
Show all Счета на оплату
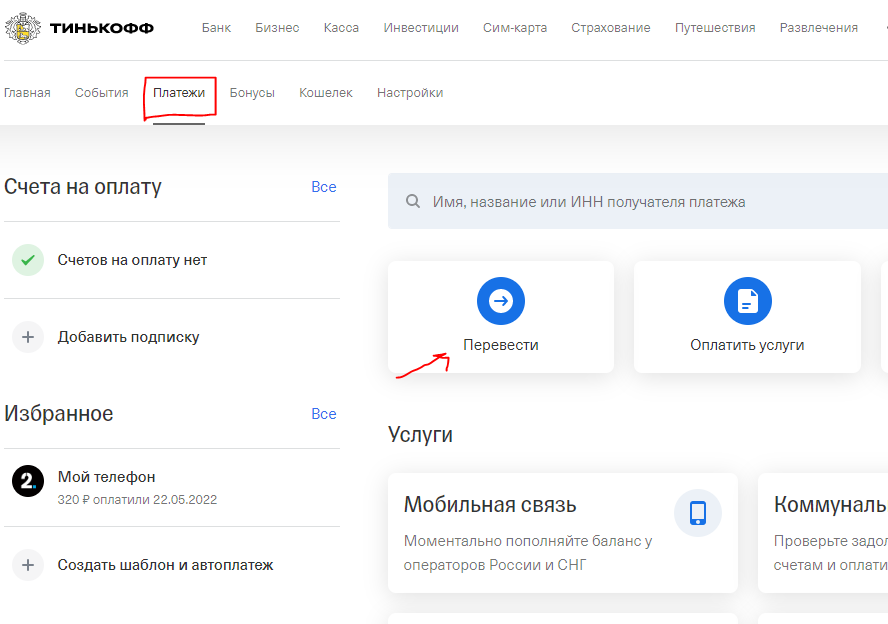[323, 187]
